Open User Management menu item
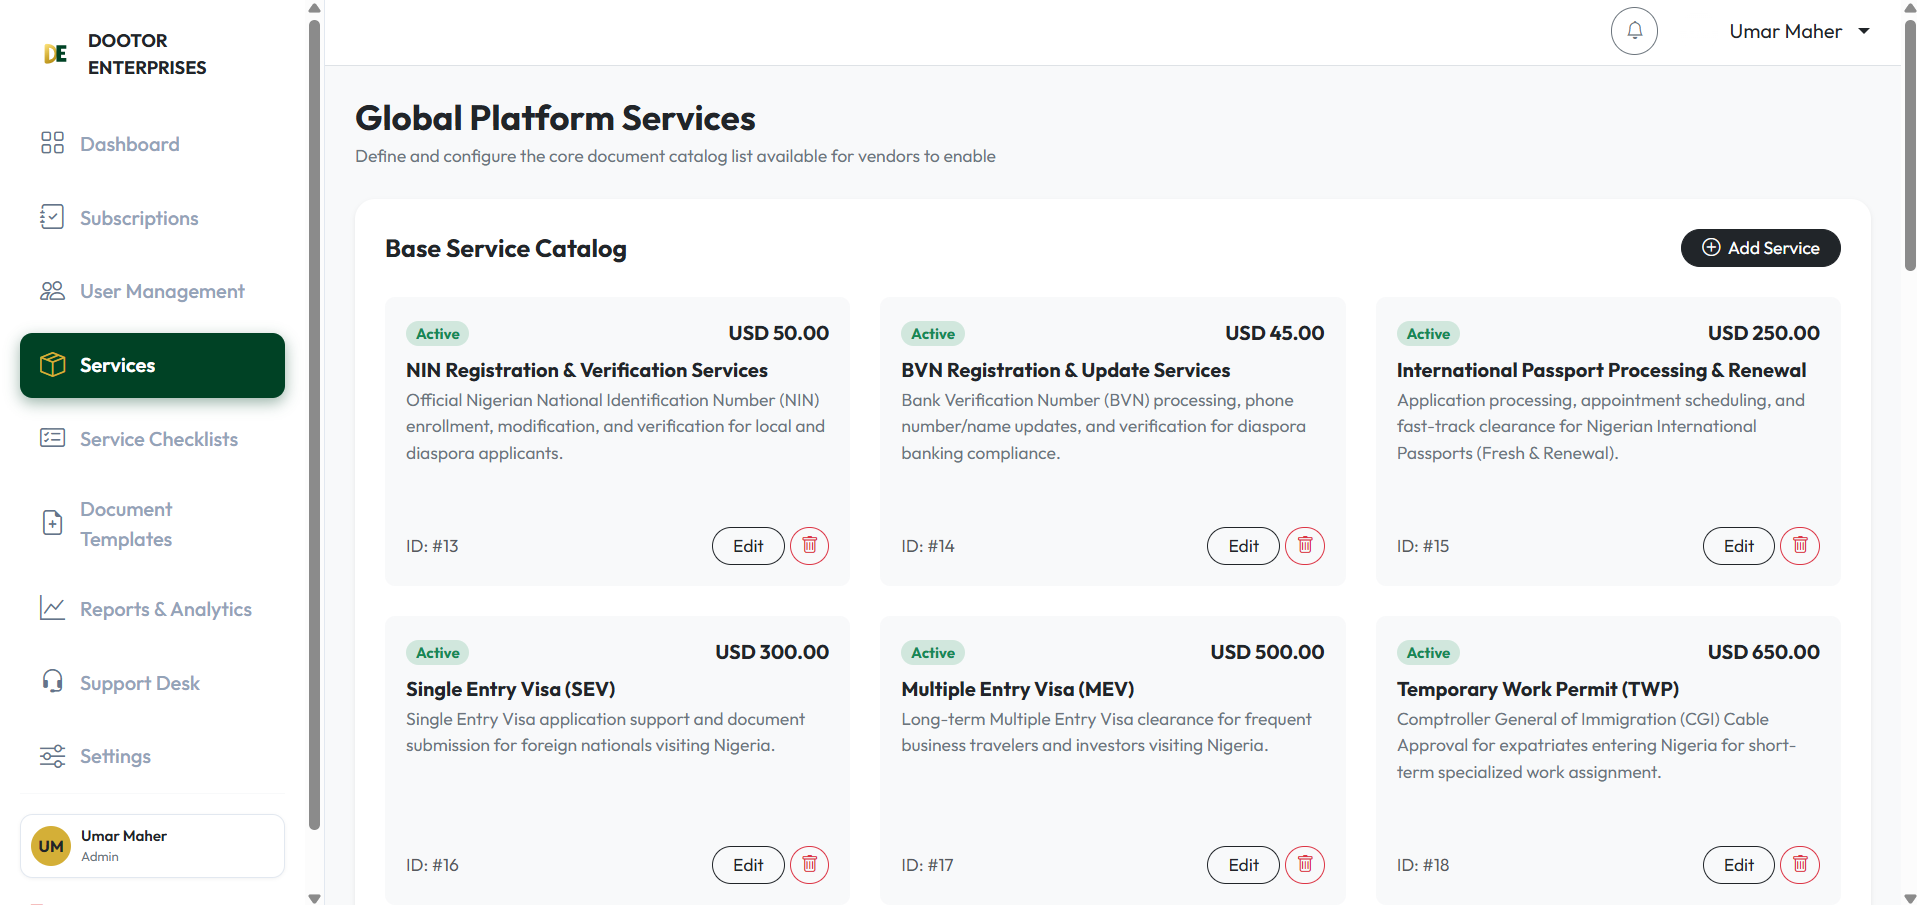Viewport: 1917px width, 905px height. (152, 291)
